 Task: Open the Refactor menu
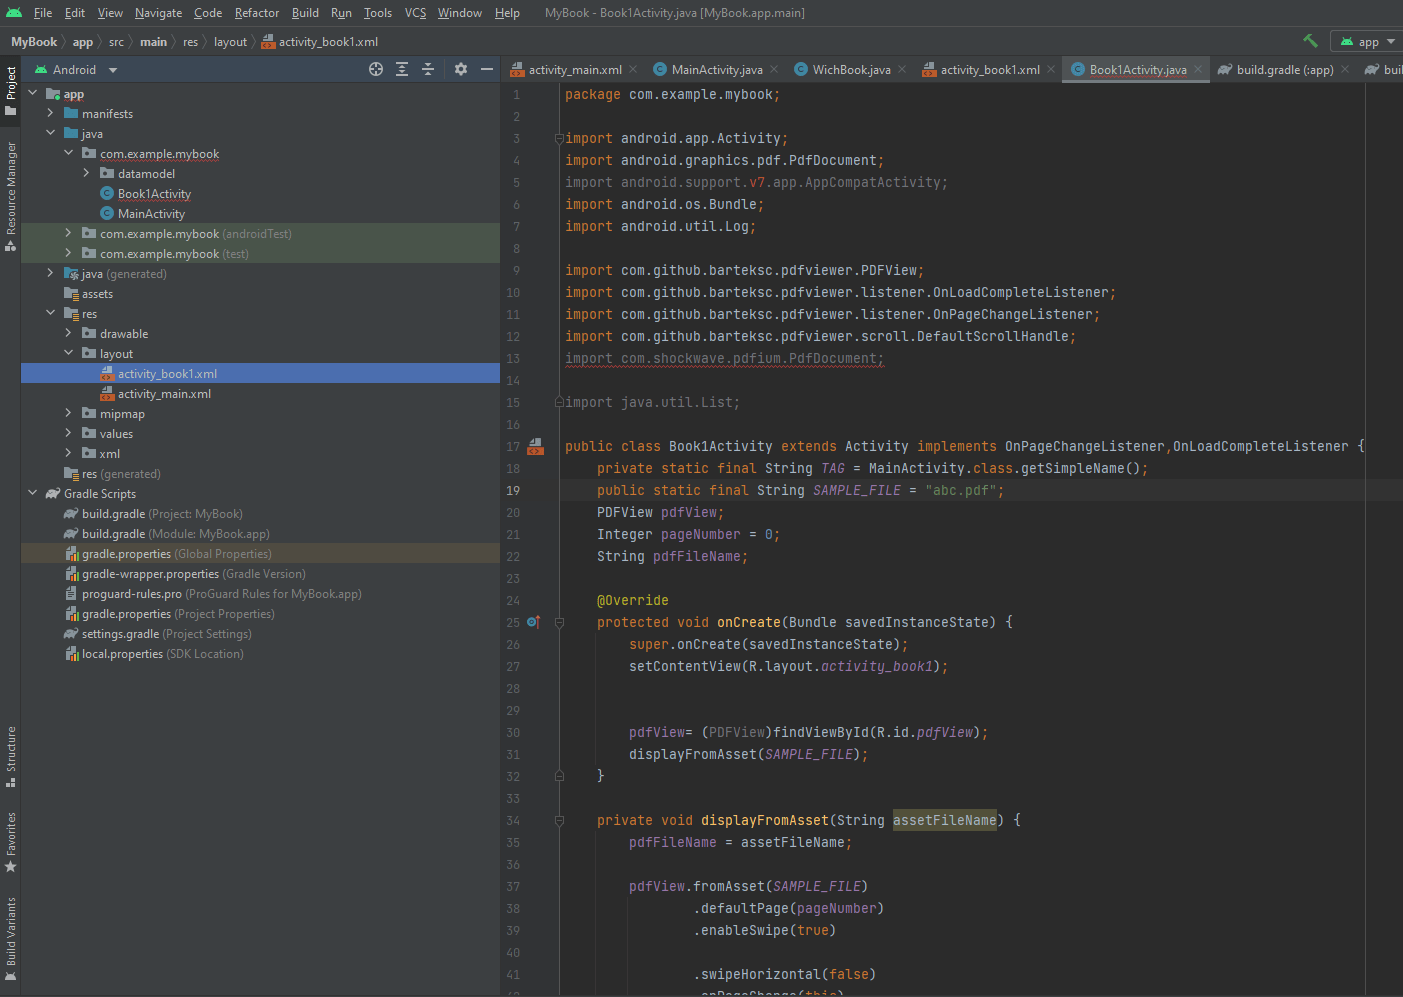coord(257,13)
